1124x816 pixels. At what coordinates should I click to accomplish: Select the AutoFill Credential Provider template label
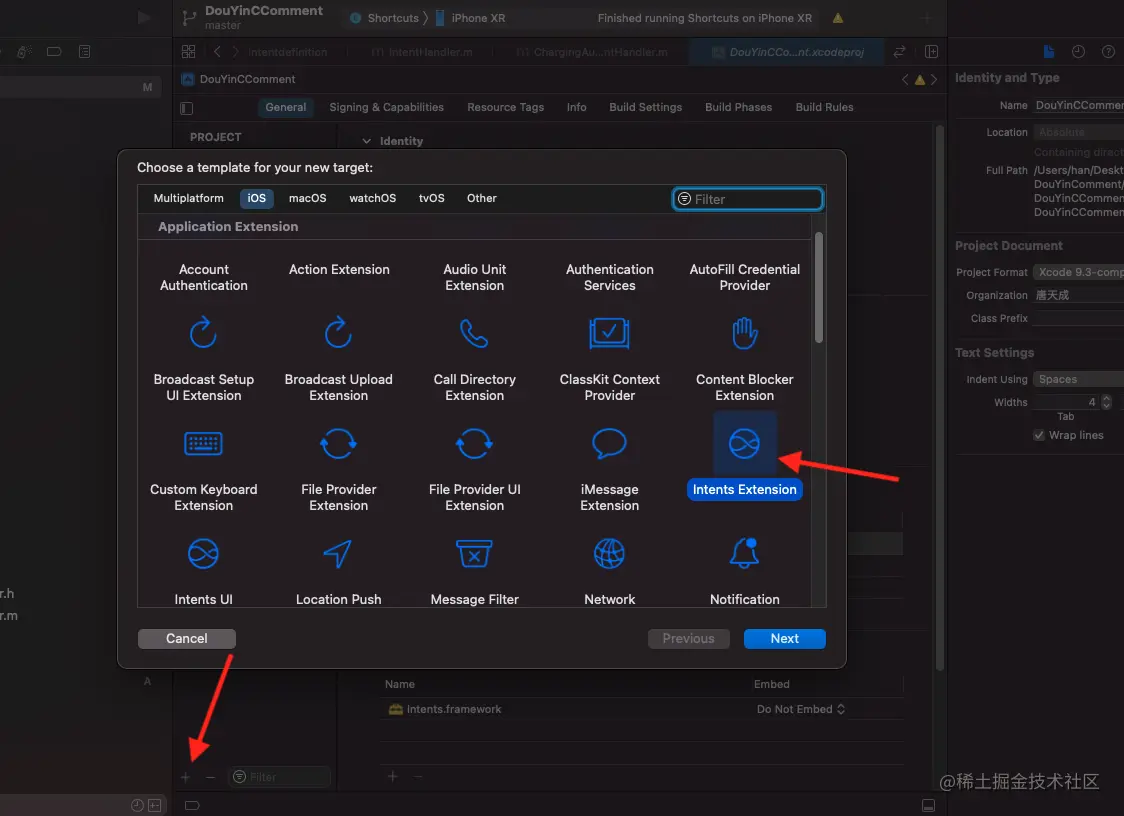[745, 277]
